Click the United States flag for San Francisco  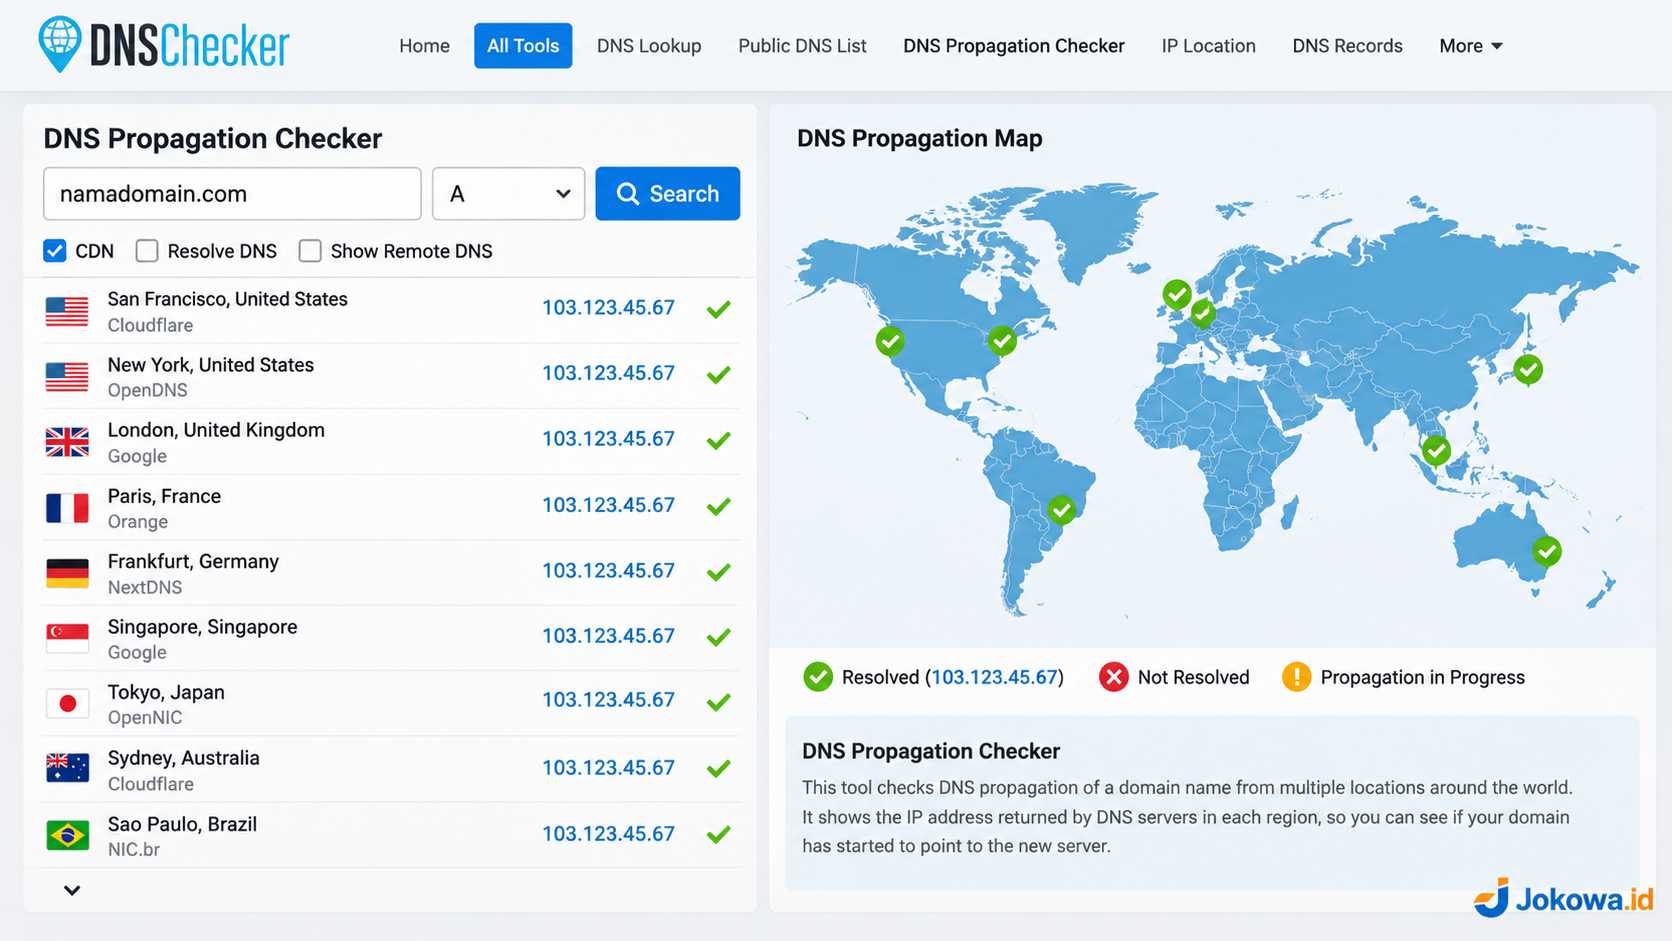tap(67, 311)
